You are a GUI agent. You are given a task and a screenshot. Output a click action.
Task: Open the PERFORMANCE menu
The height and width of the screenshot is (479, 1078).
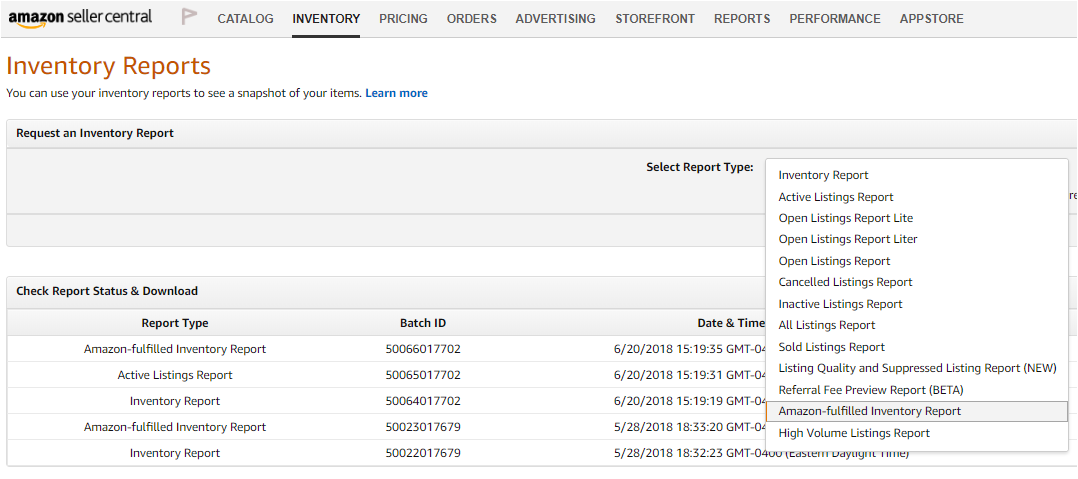coord(835,19)
